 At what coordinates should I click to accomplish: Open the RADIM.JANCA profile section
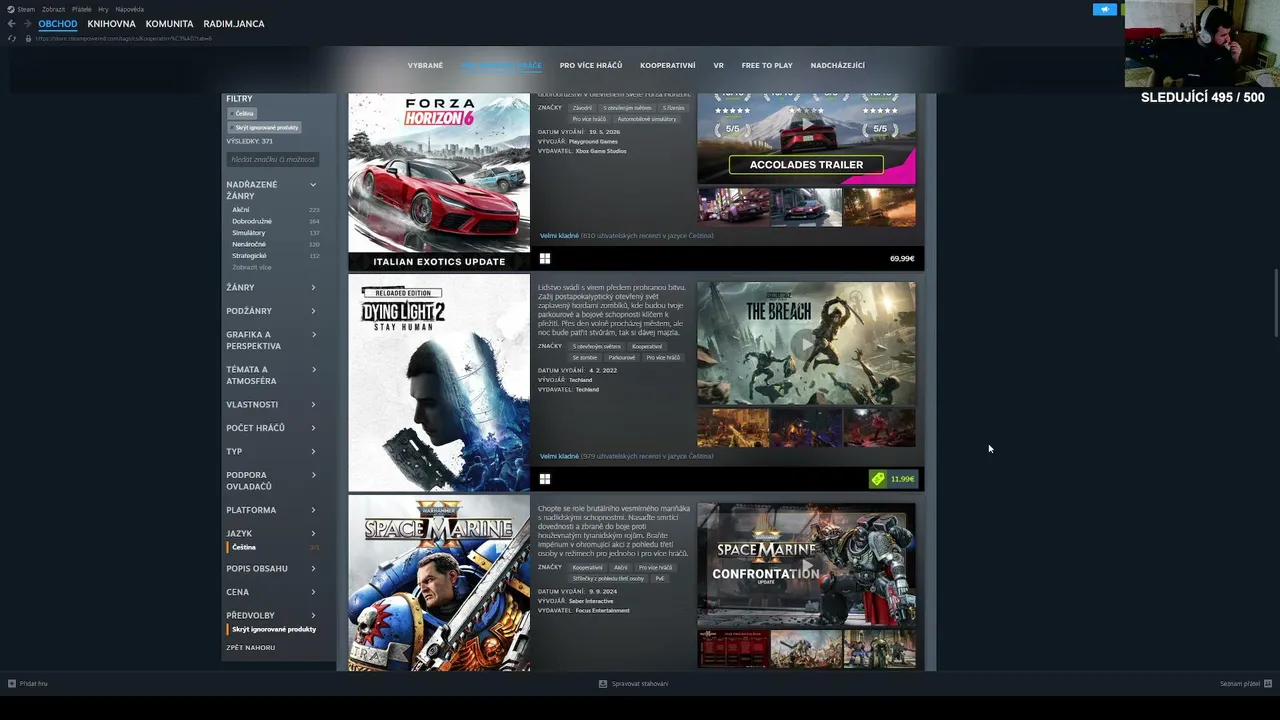pyautogui.click(x=234, y=24)
